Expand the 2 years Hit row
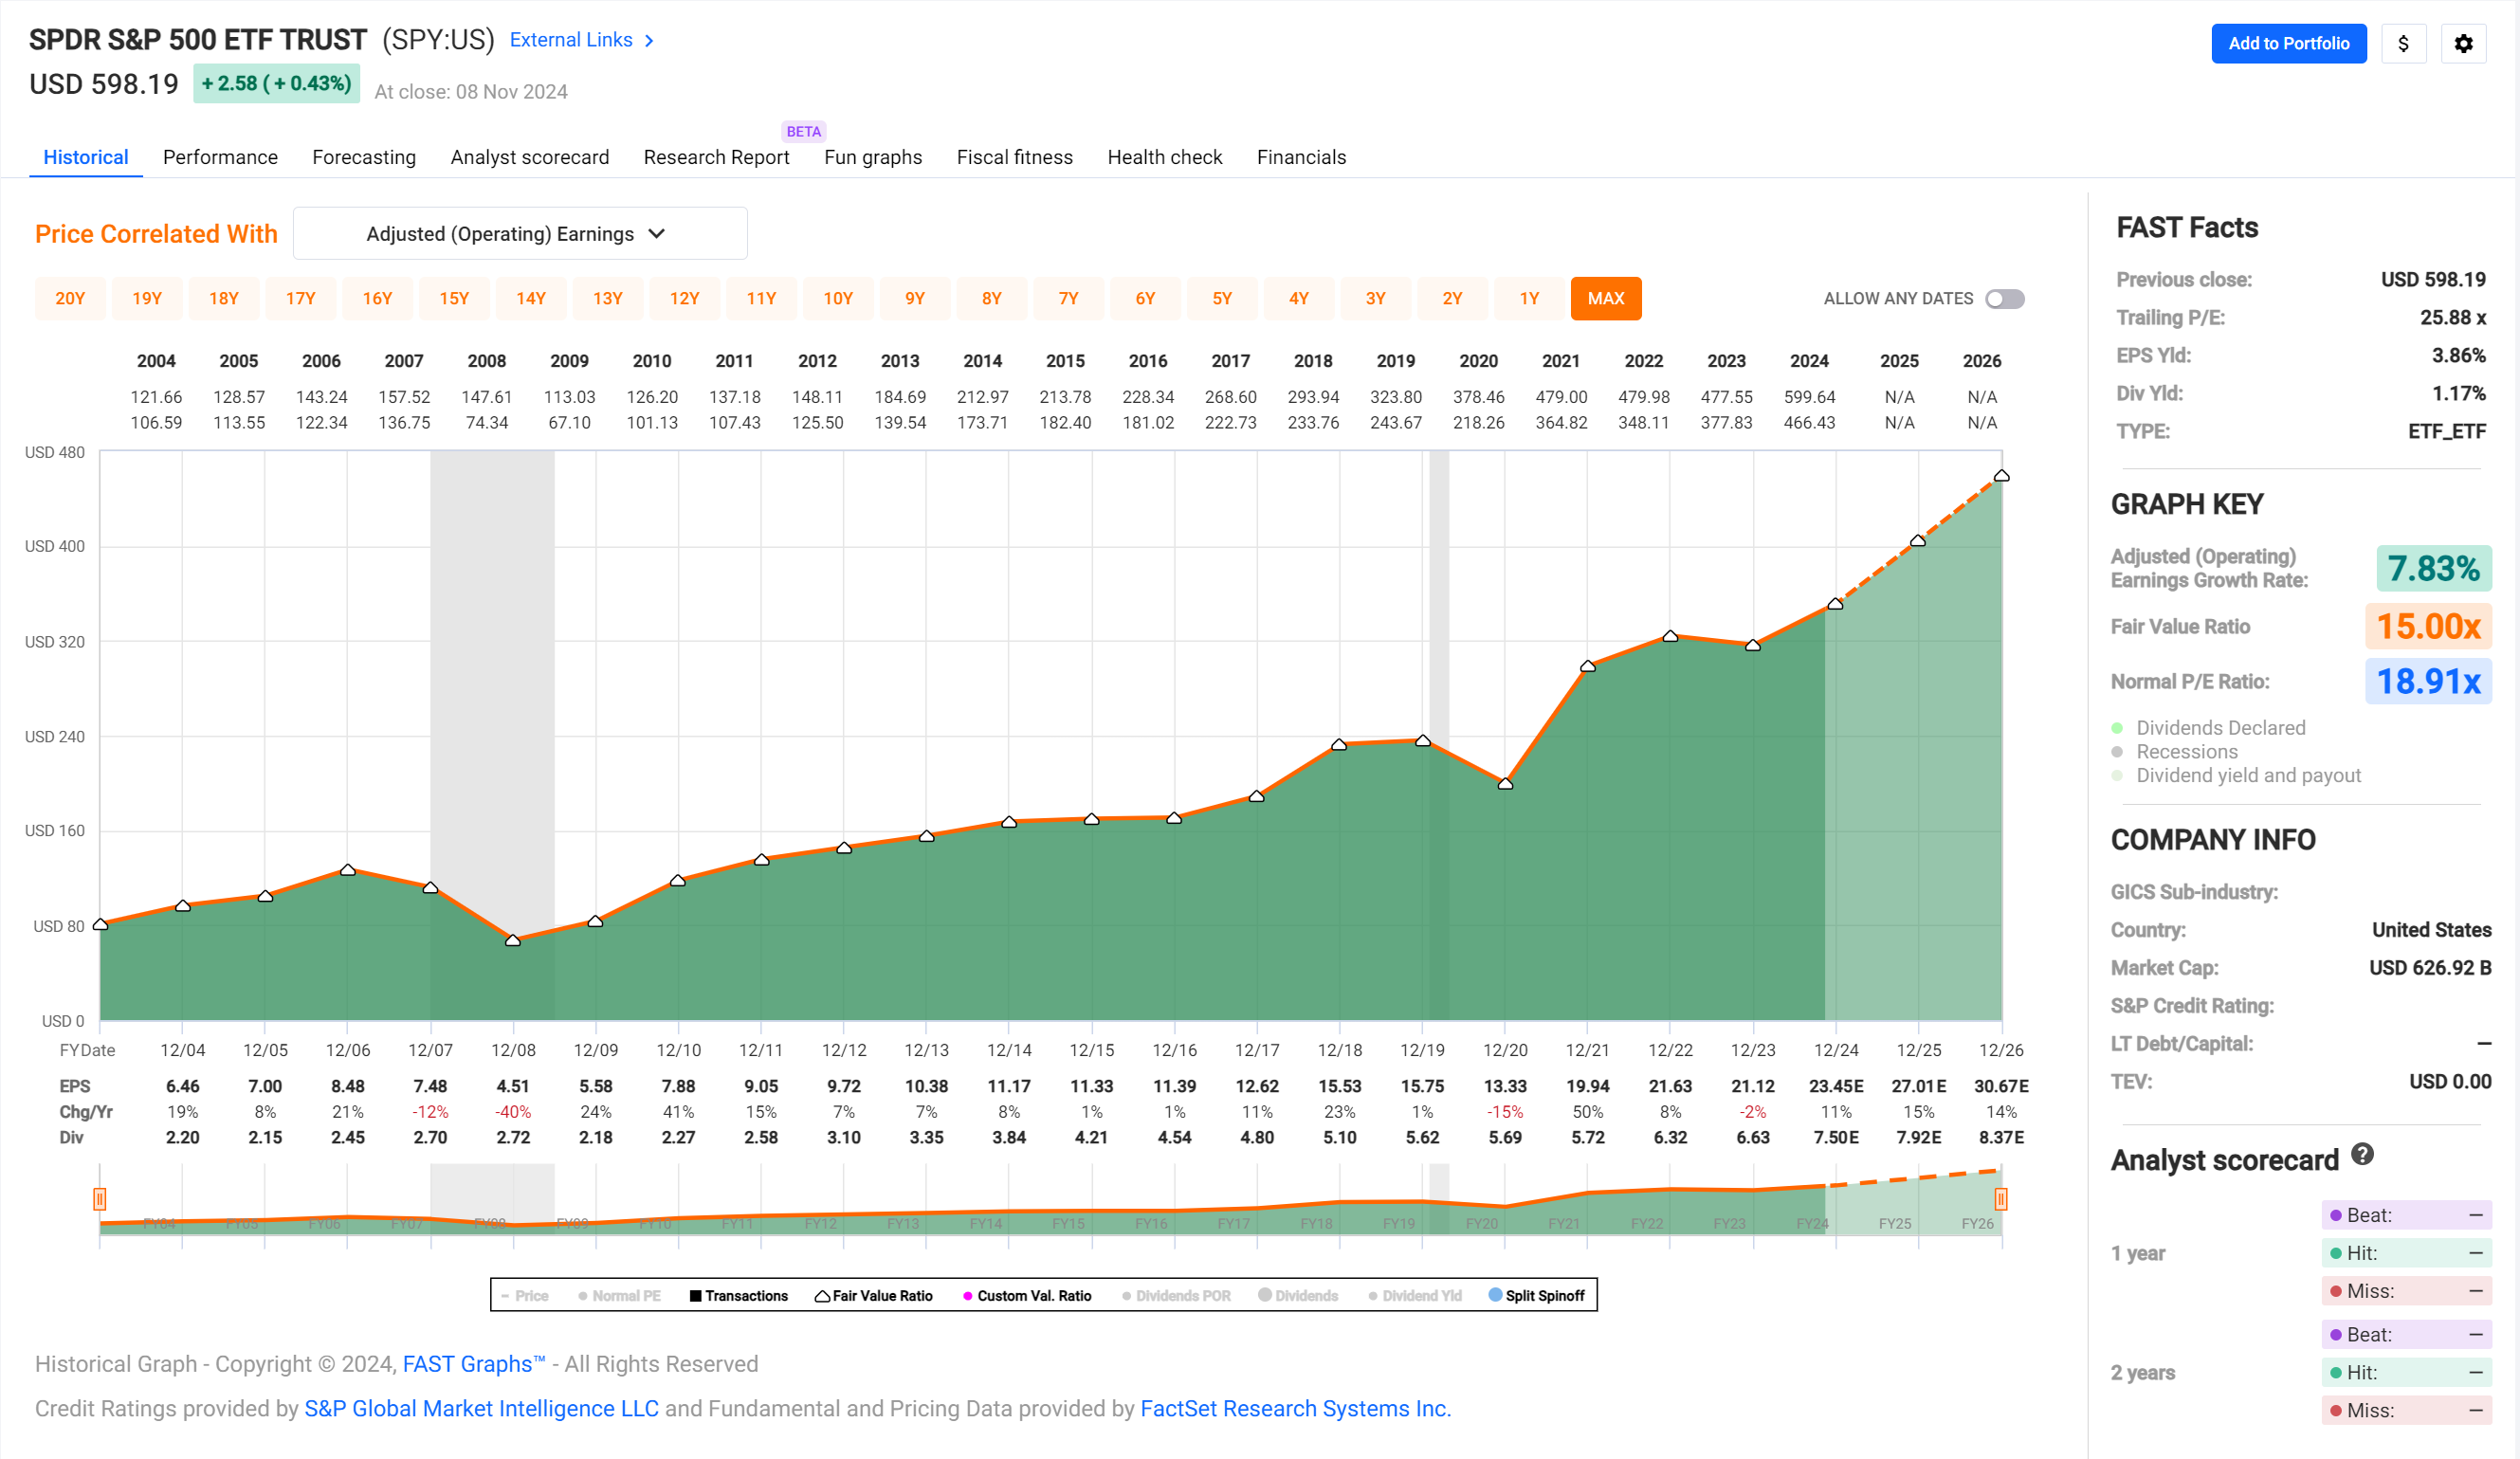The width and height of the screenshot is (2520, 1459). pos(2406,1374)
